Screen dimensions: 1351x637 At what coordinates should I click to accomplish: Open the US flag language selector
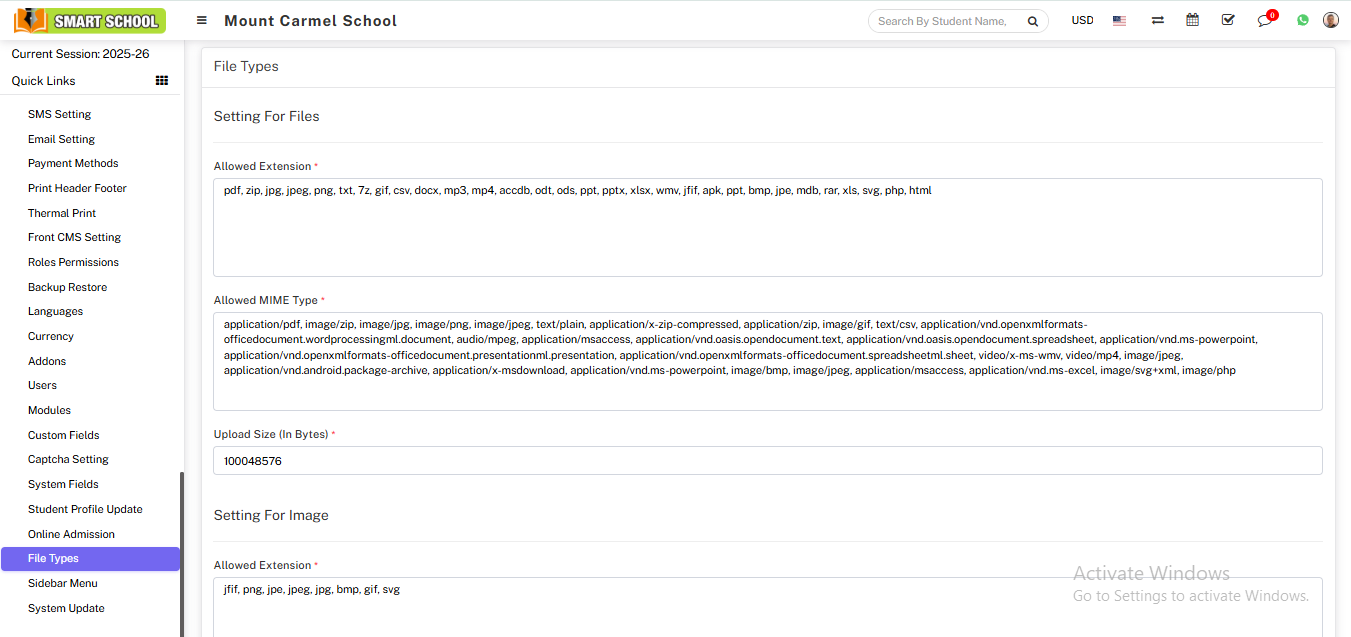[x=1119, y=20]
